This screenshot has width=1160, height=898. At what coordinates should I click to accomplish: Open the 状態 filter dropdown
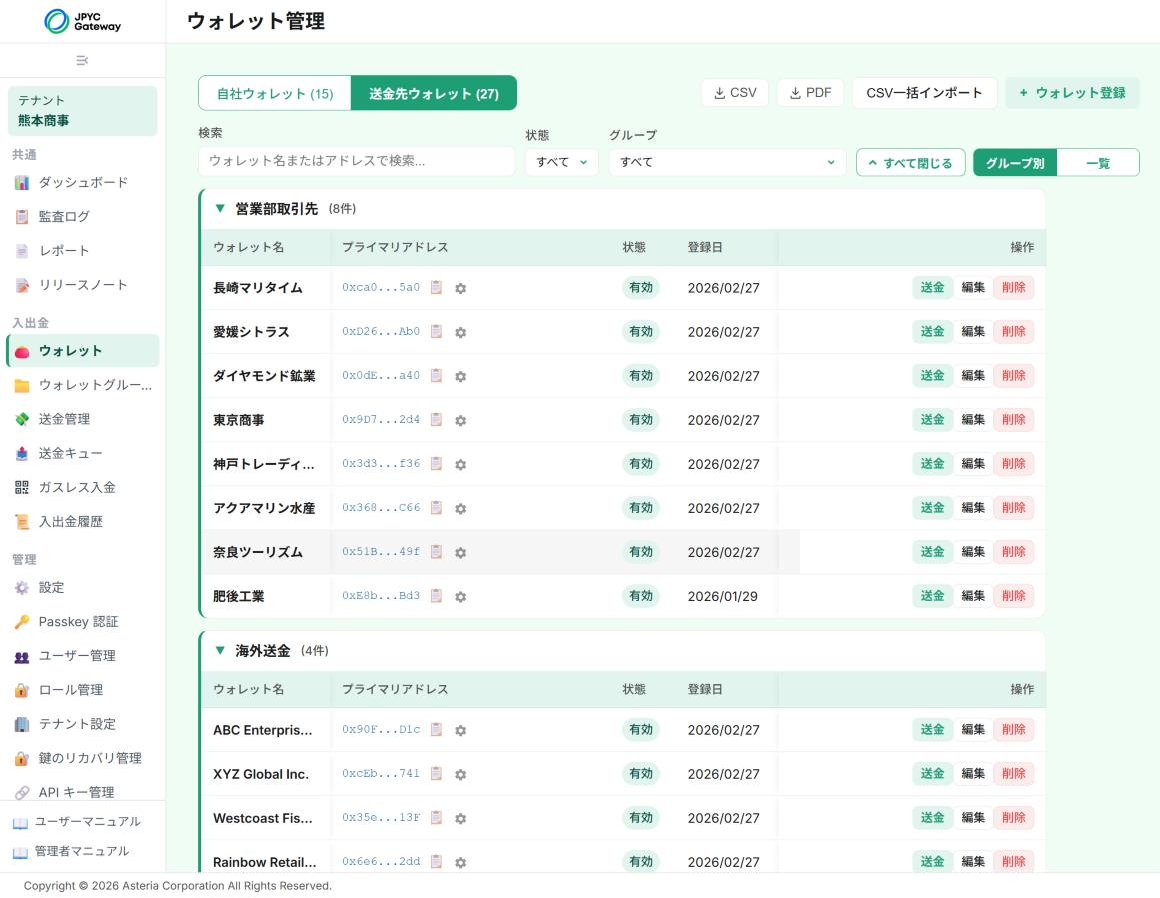(x=562, y=162)
